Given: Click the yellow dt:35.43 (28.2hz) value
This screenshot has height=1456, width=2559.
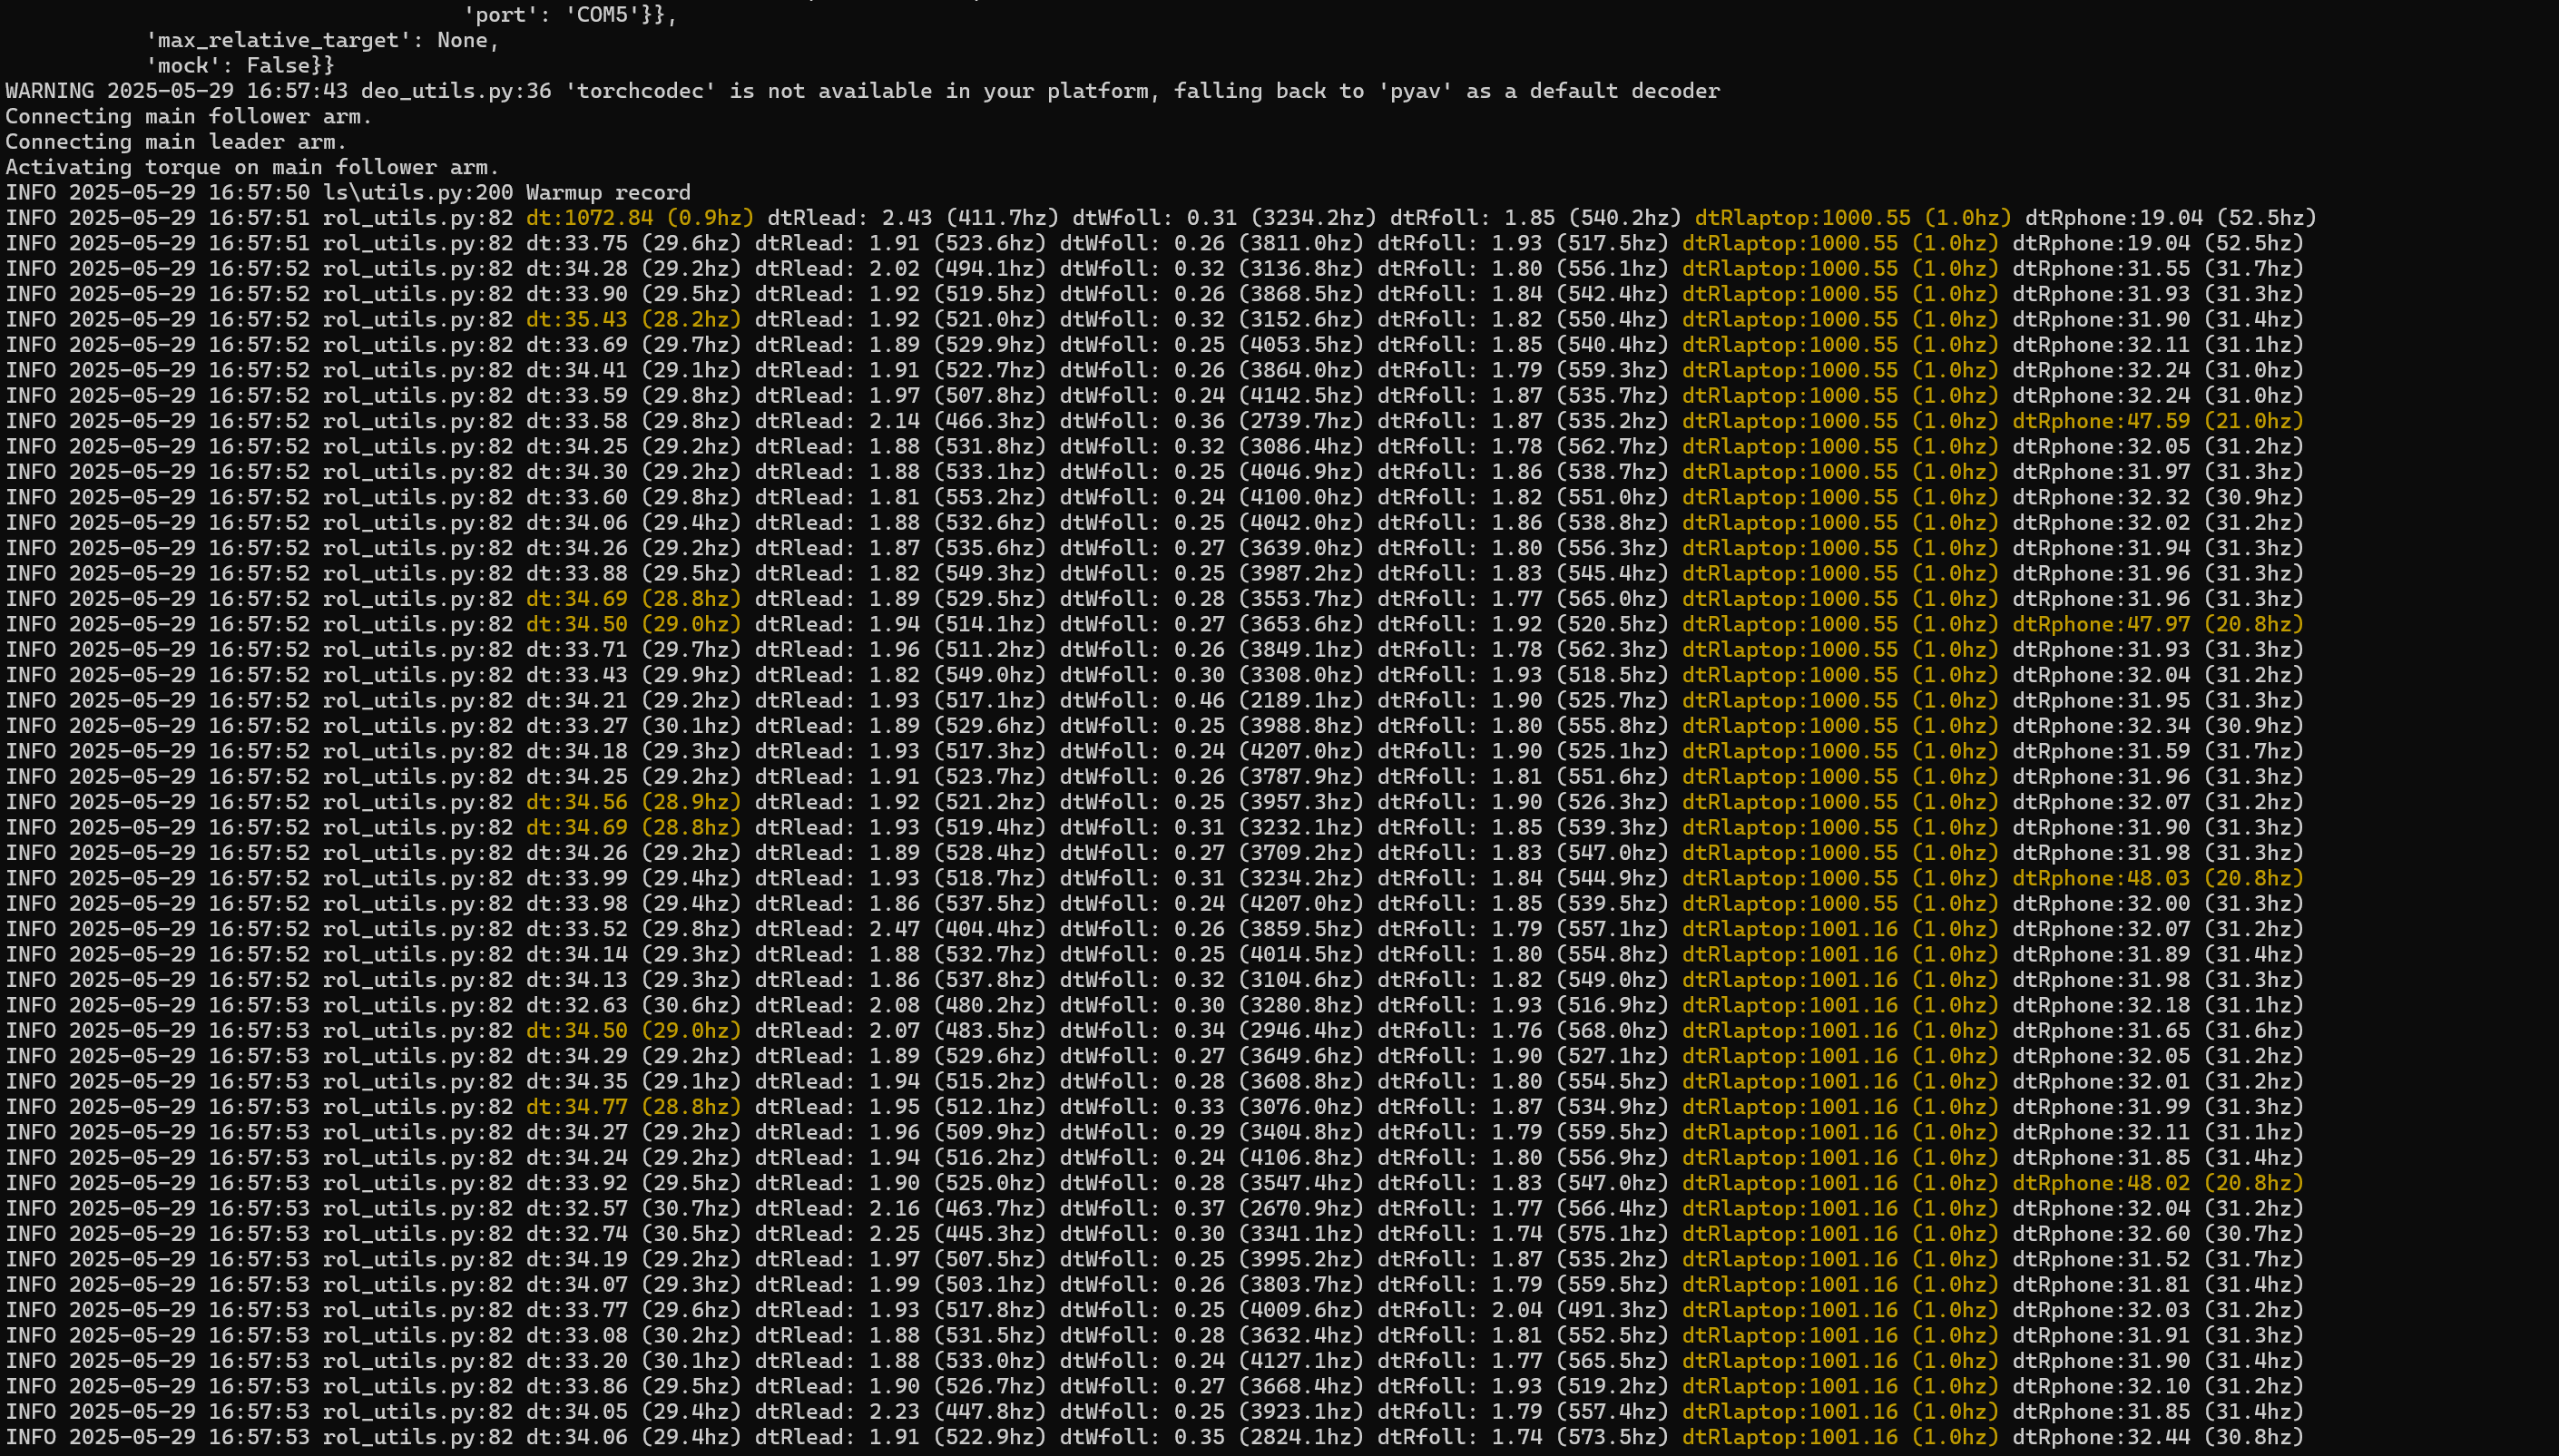Looking at the screenshot, I should [633, 319].
